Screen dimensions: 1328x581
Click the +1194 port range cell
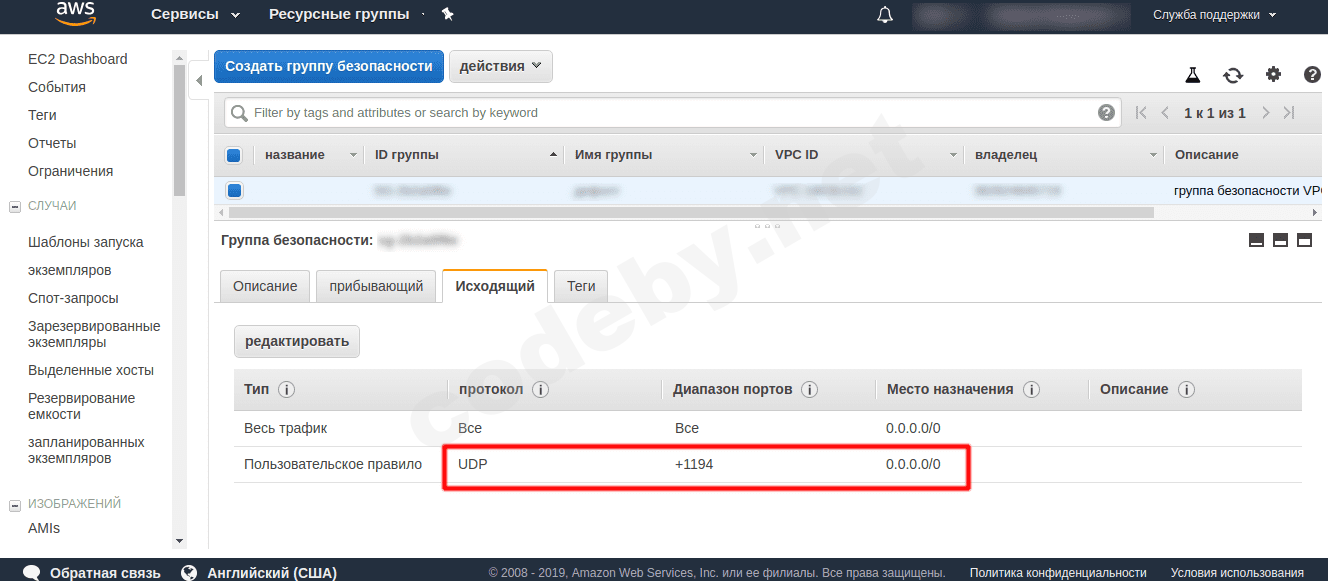(x=694, y=464)
